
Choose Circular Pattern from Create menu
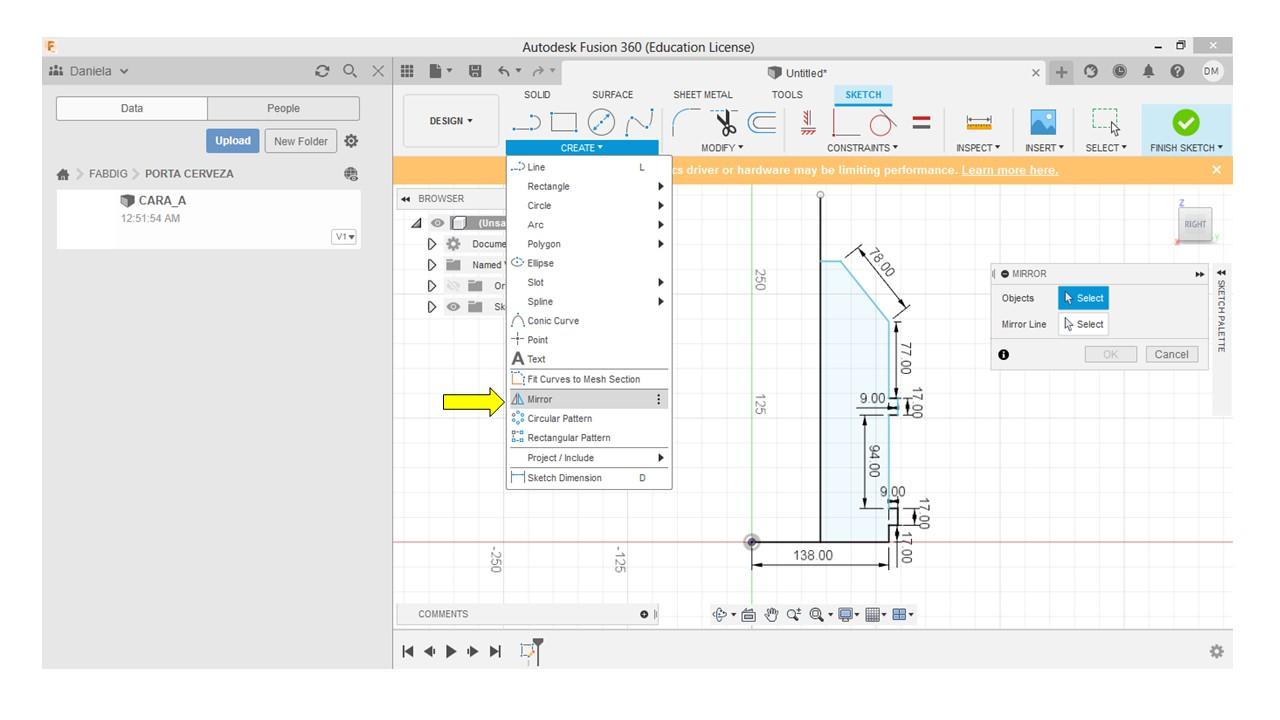tap(589, 418)
